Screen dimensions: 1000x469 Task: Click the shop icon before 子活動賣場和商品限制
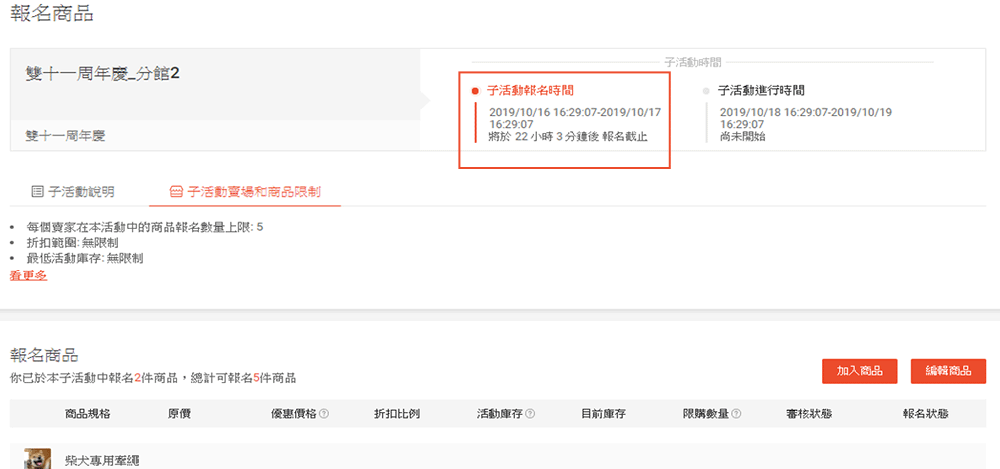pyautogui.click(x=175, y=190)
